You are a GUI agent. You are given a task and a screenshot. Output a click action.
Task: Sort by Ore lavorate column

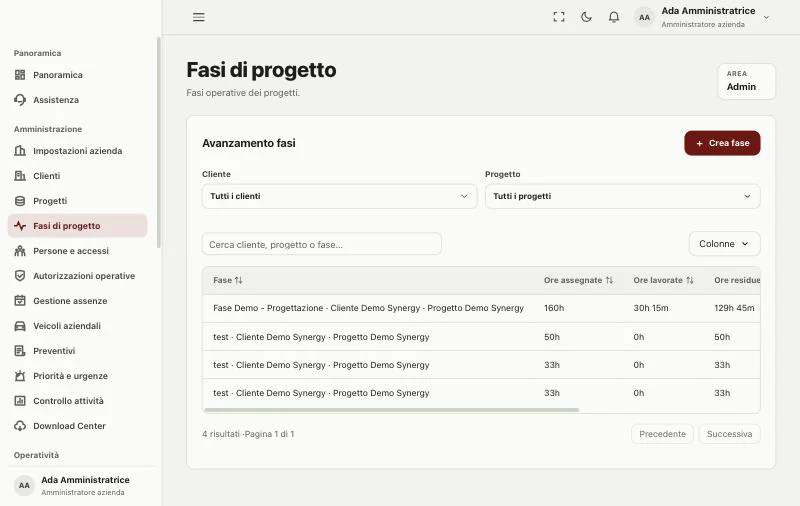(663, 280)
